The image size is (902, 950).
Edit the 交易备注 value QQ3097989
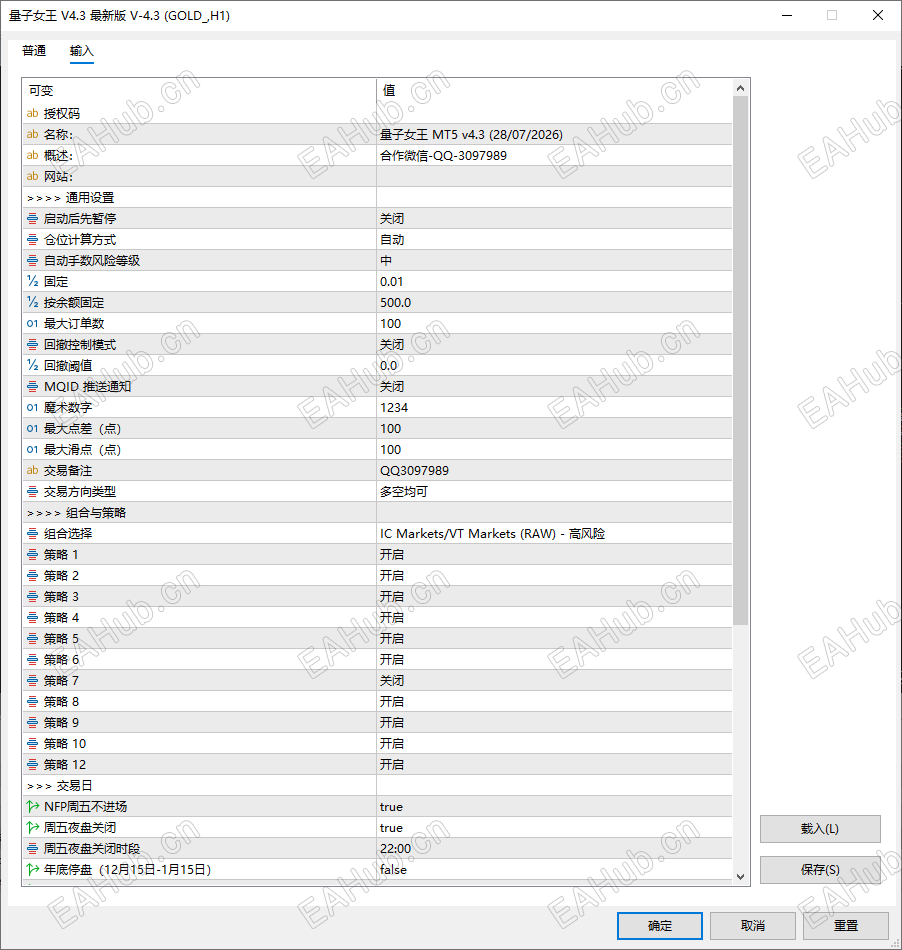click(x=554, y=470)
